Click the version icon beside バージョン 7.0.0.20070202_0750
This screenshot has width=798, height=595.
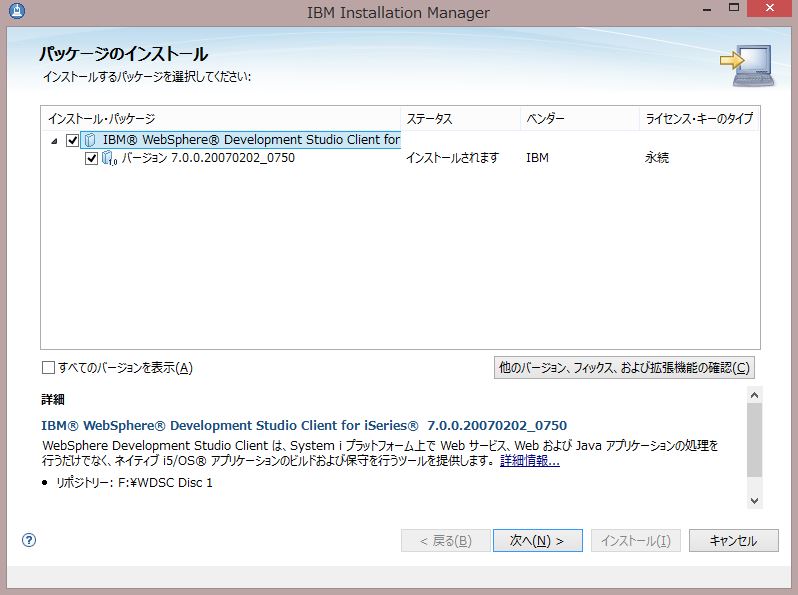[109, 158]
